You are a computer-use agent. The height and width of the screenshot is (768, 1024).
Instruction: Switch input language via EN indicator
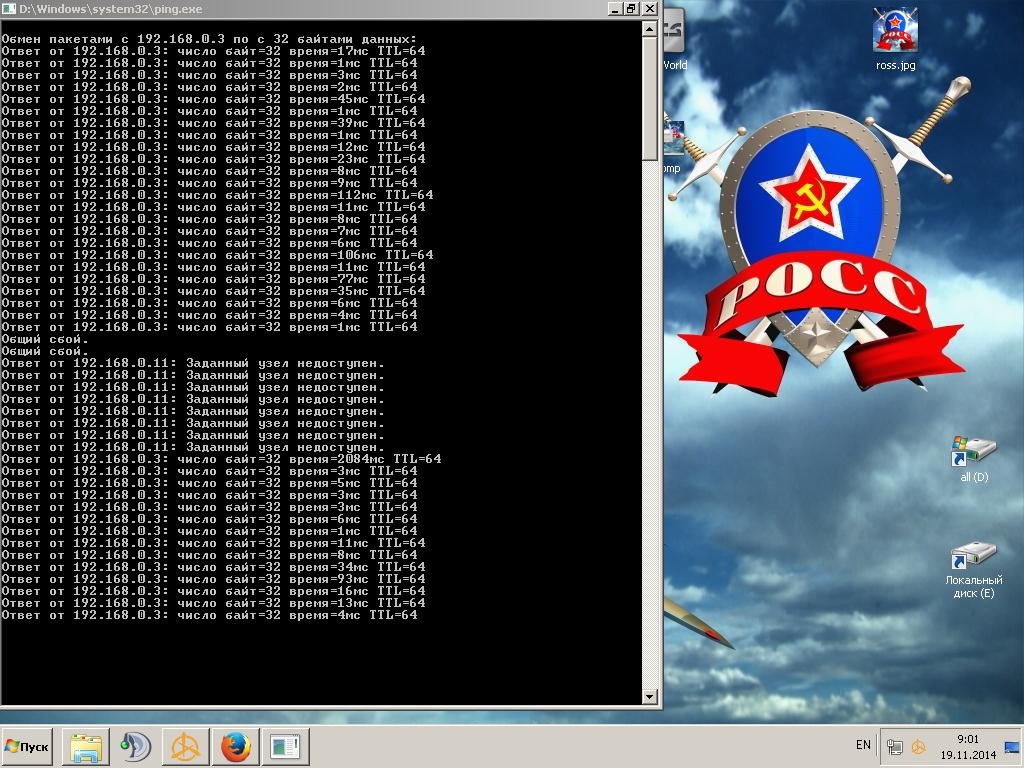pyautogui.click(x=863, y=745)
